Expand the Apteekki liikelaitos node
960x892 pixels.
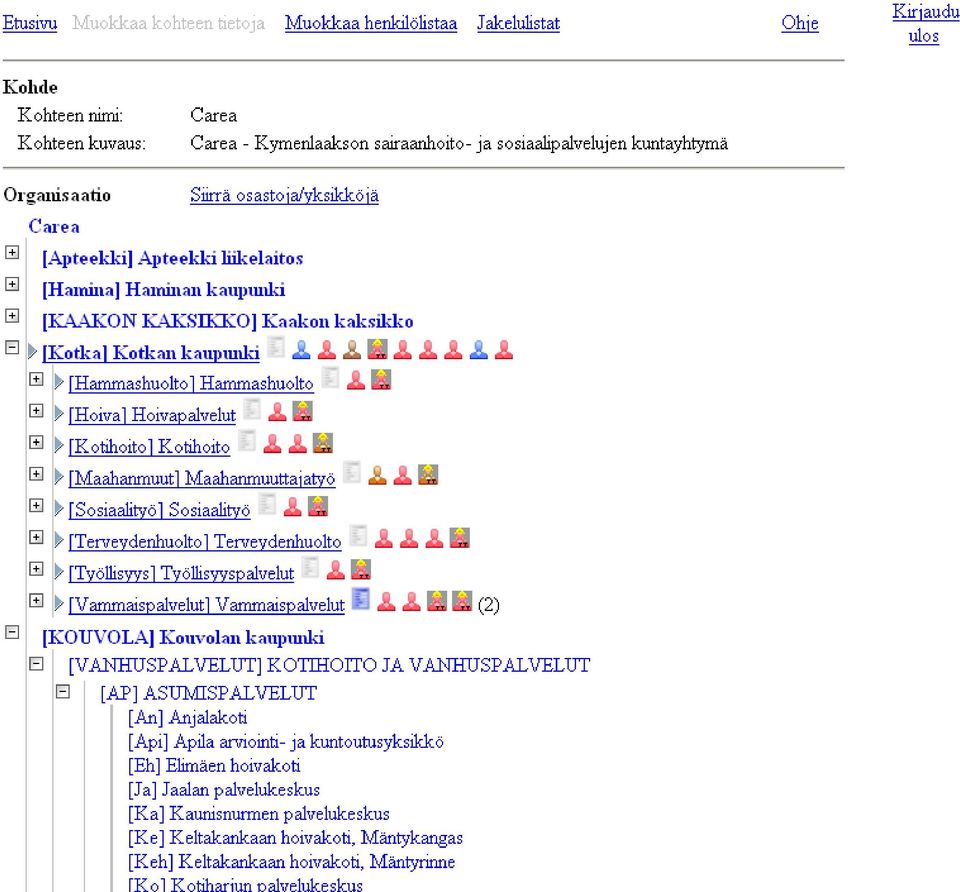(12, 252)
